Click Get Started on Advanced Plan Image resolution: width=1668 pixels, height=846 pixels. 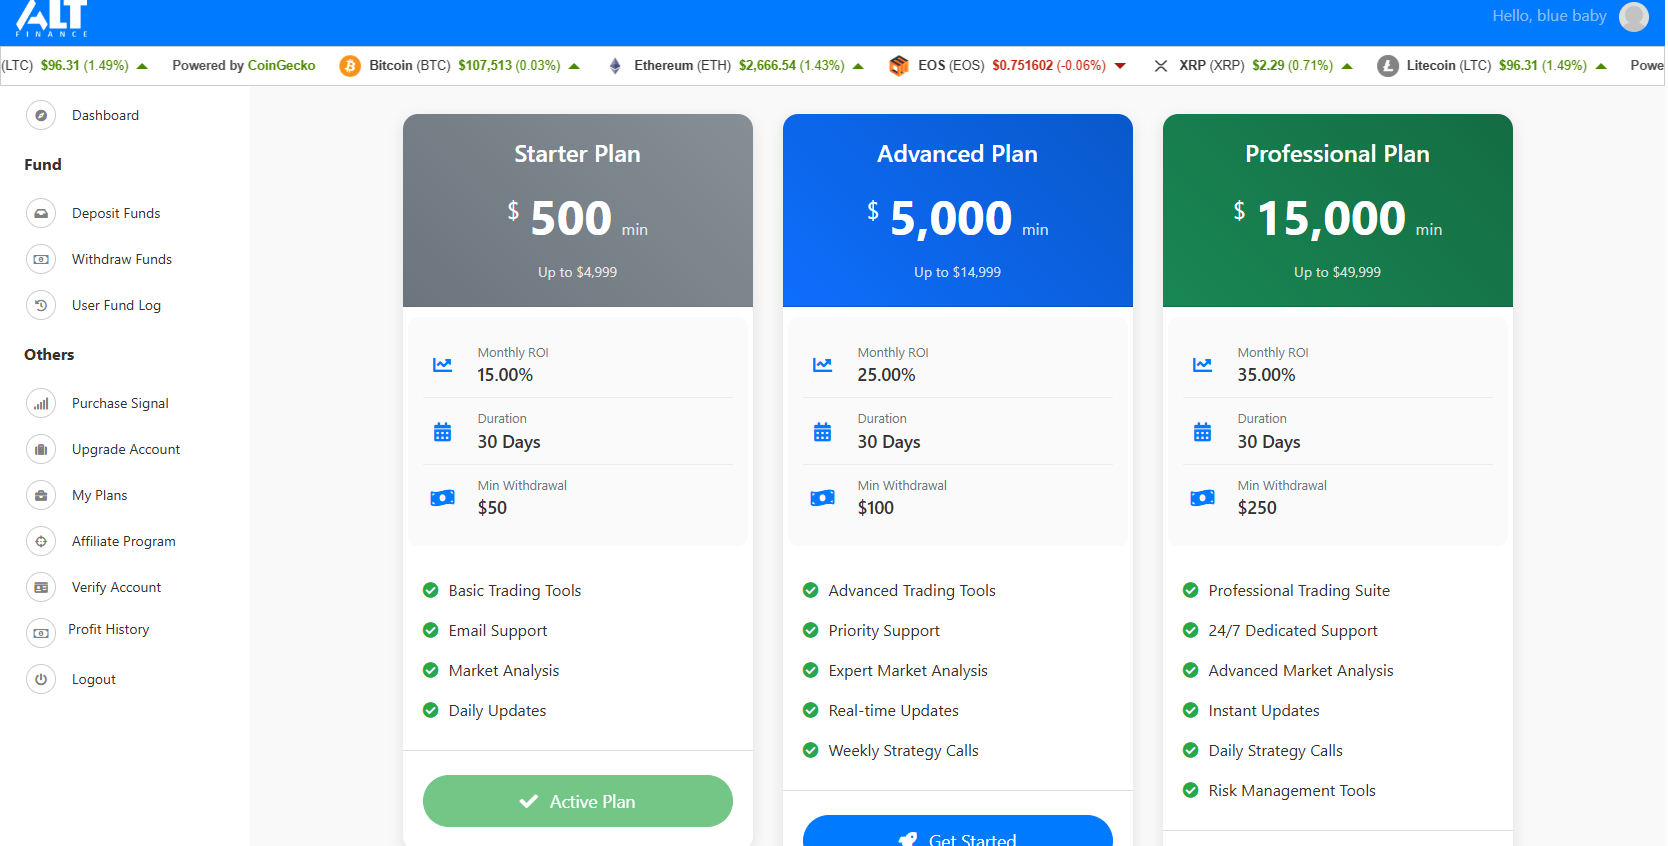pyautogui.click(x=958, y=831)
